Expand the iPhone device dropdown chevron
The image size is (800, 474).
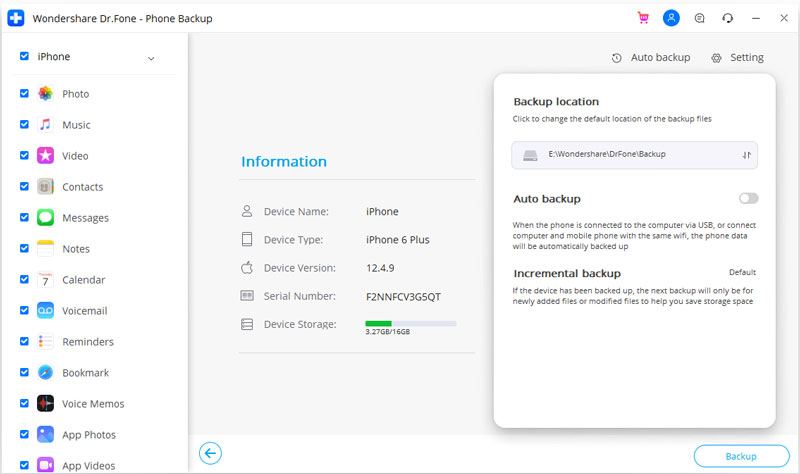point(151,58)
